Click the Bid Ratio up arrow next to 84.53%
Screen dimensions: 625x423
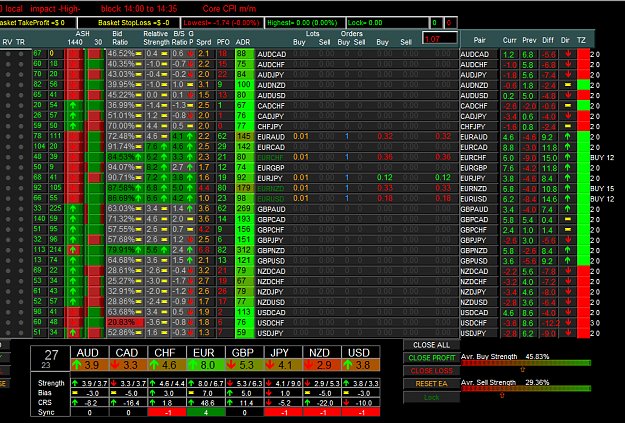click(x=139, y=157)
